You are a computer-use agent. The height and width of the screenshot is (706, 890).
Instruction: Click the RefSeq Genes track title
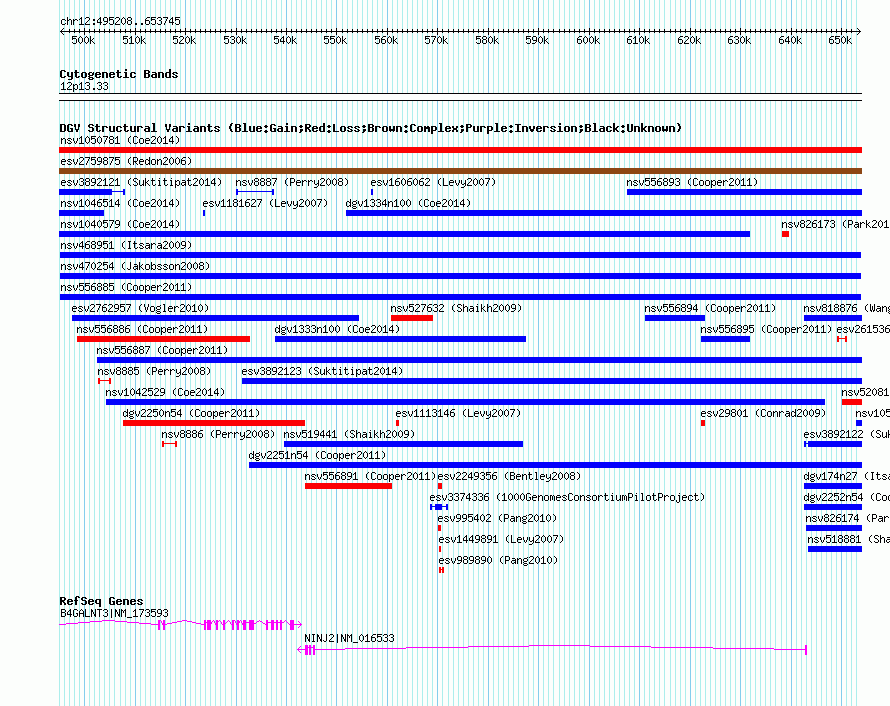tap(101, 601)
